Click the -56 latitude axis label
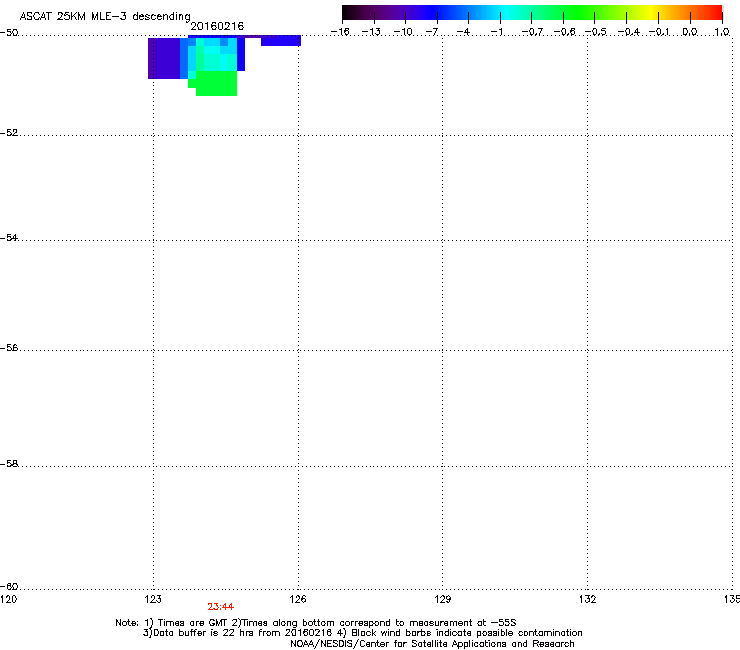Image resolution: width=740 pixels, height=650 pixels. (9, 348)
